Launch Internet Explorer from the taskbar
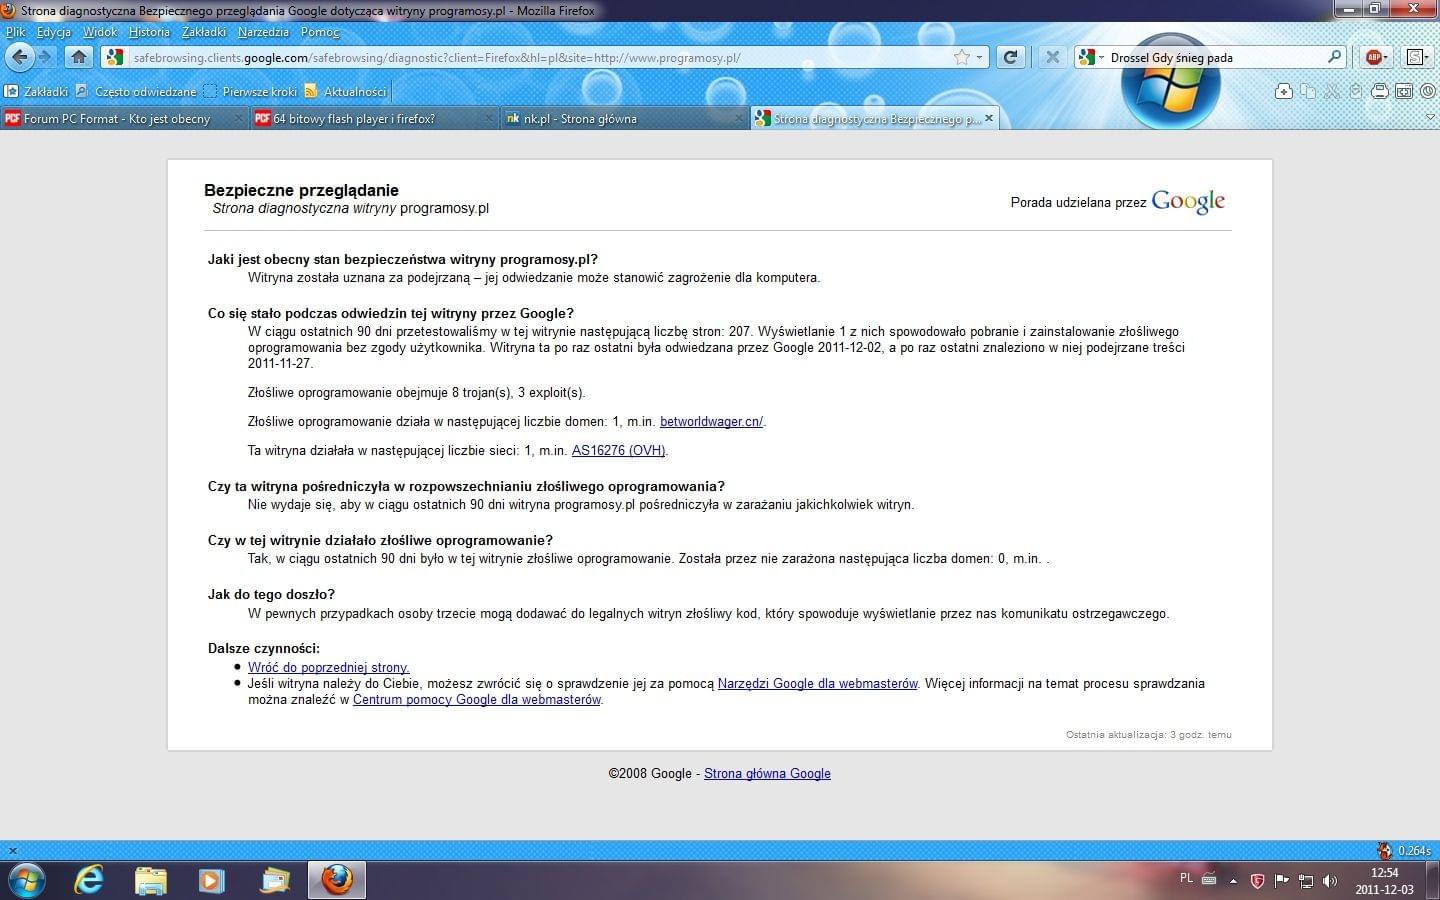This screenshot has width=1440, height=900. 90,880
